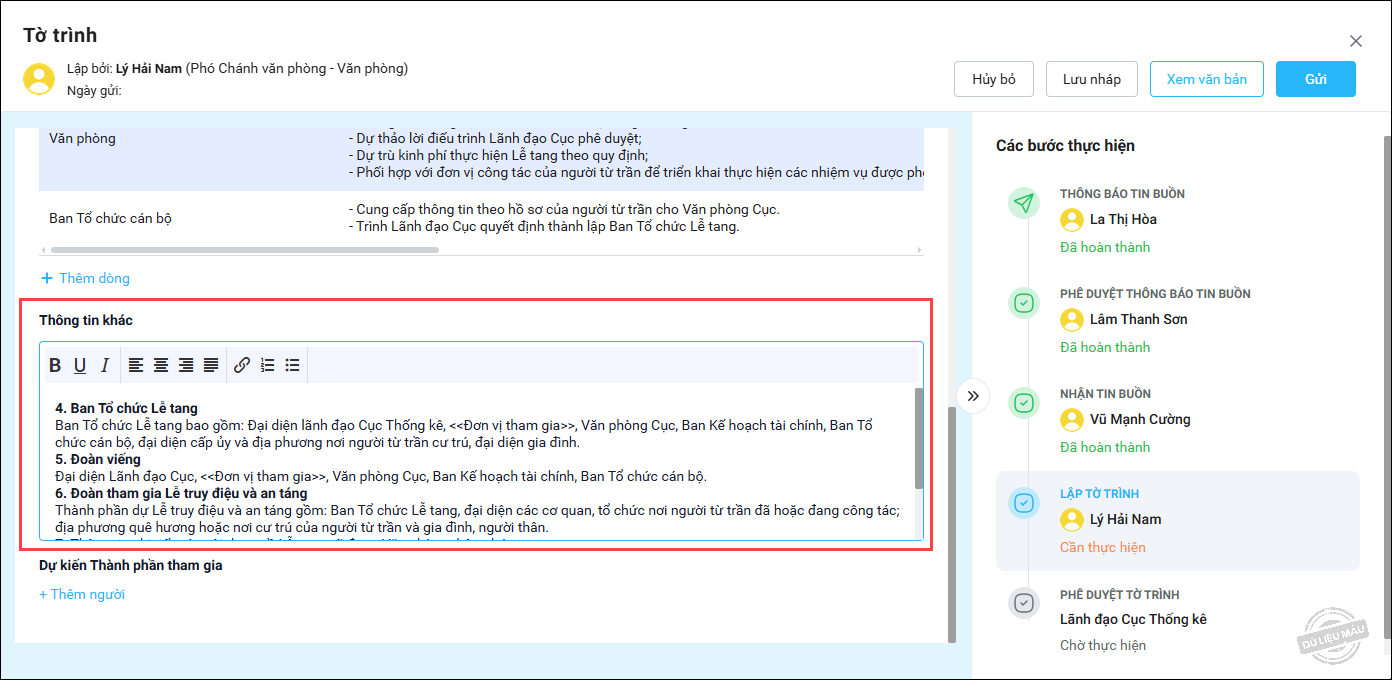
Task: Collapse the Các bước thực hiện panel
Action: (x=973, y=396)
